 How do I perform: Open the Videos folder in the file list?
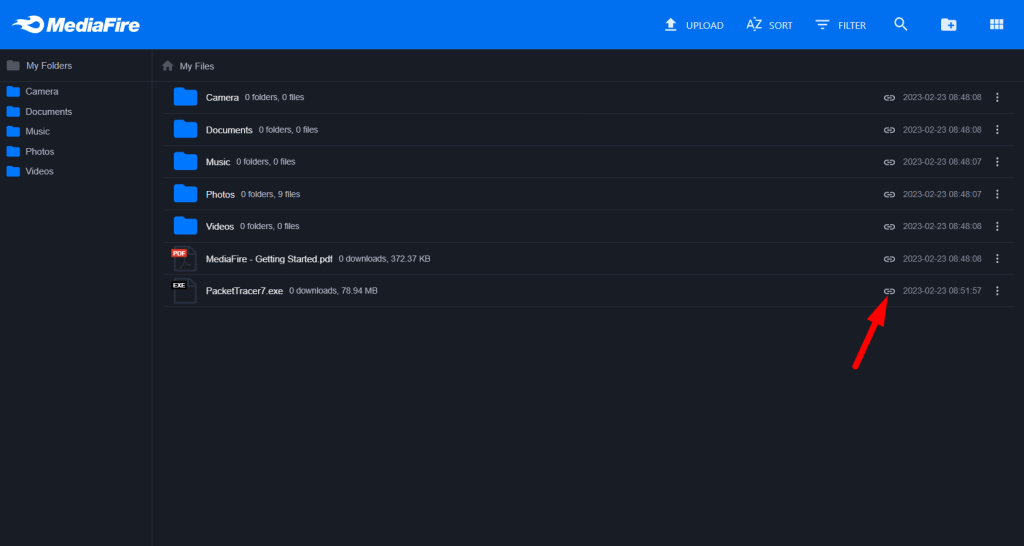coord(220,227)
